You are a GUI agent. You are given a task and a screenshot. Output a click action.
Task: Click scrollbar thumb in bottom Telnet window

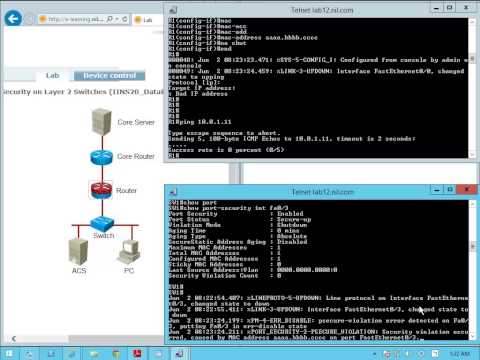[472, 247]
